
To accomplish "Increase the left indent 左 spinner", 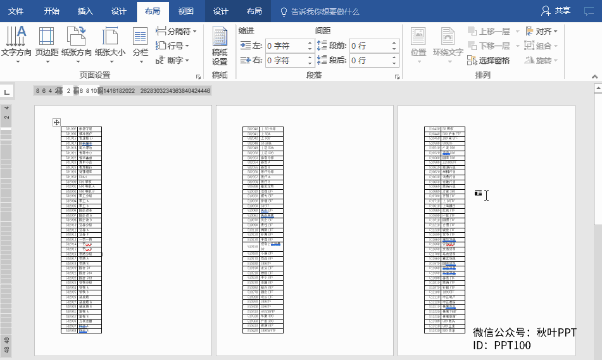I will (x=310, y=43).
